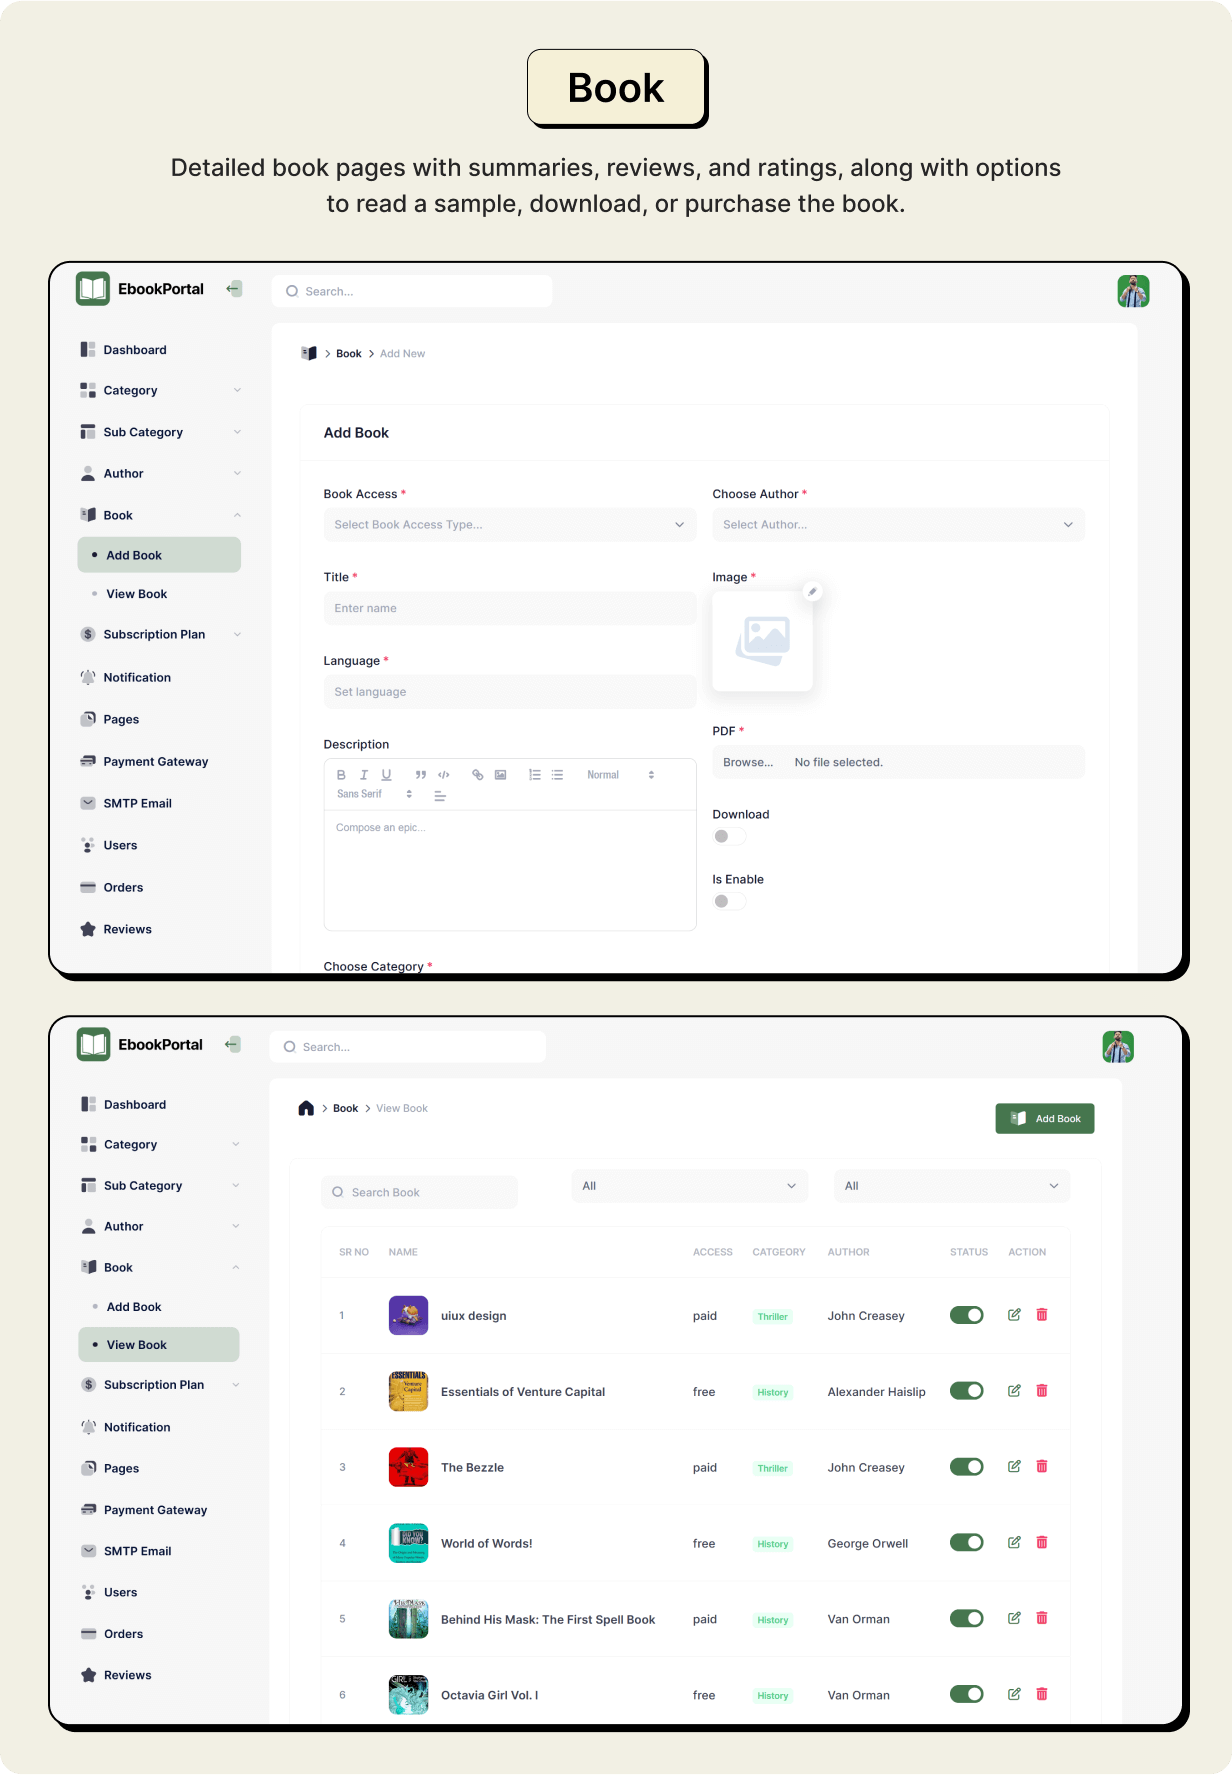Viewport: 1232px width, 1775px height.
Task: Open the Choose Author dropdown
Action: (897, 525)
